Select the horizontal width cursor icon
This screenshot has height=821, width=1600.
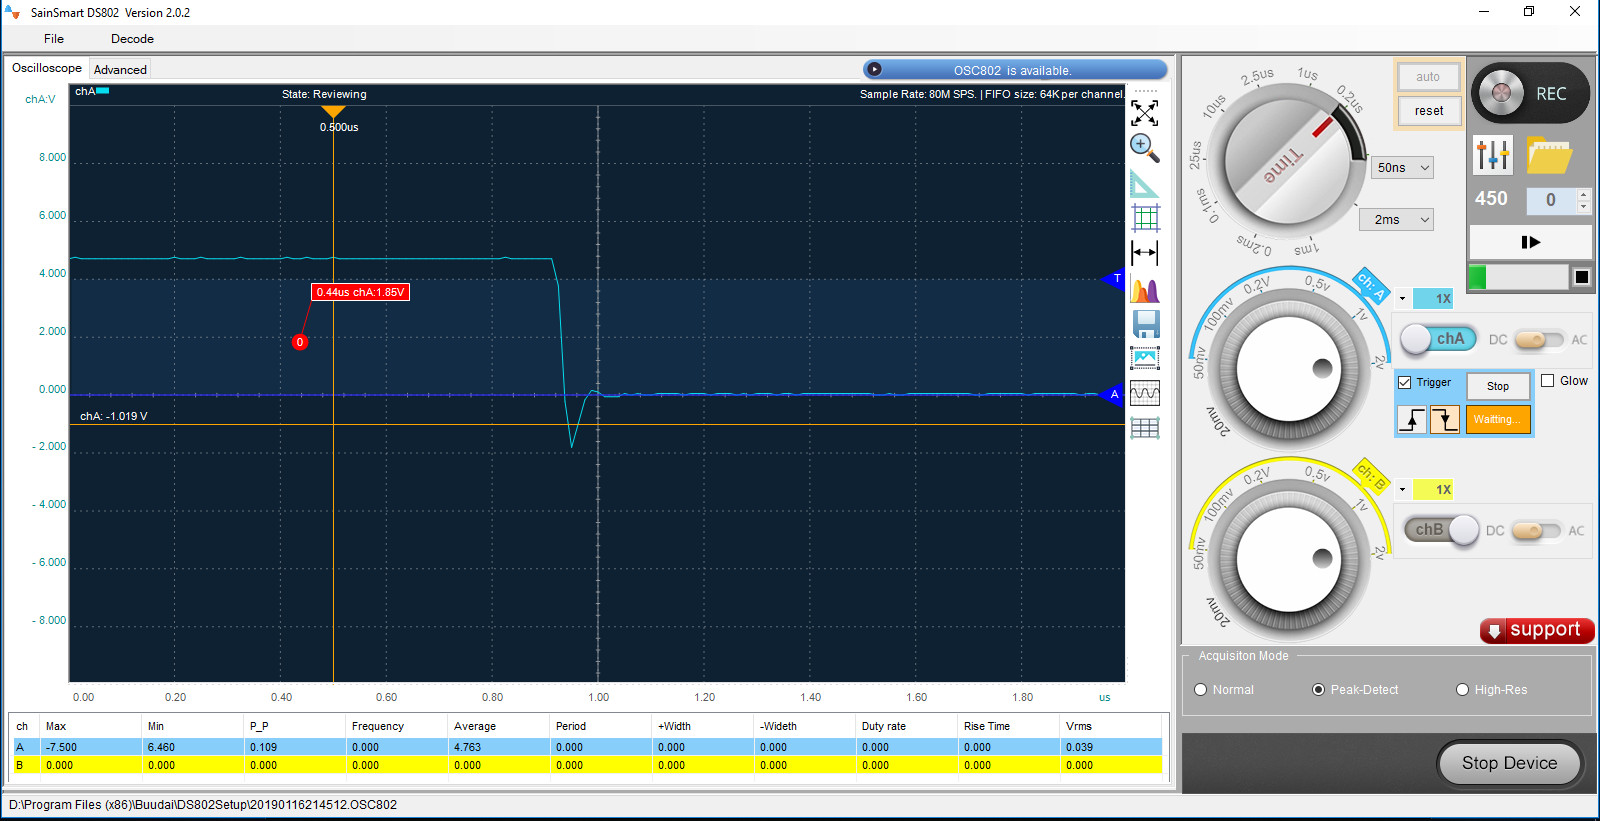(1145, 253)
